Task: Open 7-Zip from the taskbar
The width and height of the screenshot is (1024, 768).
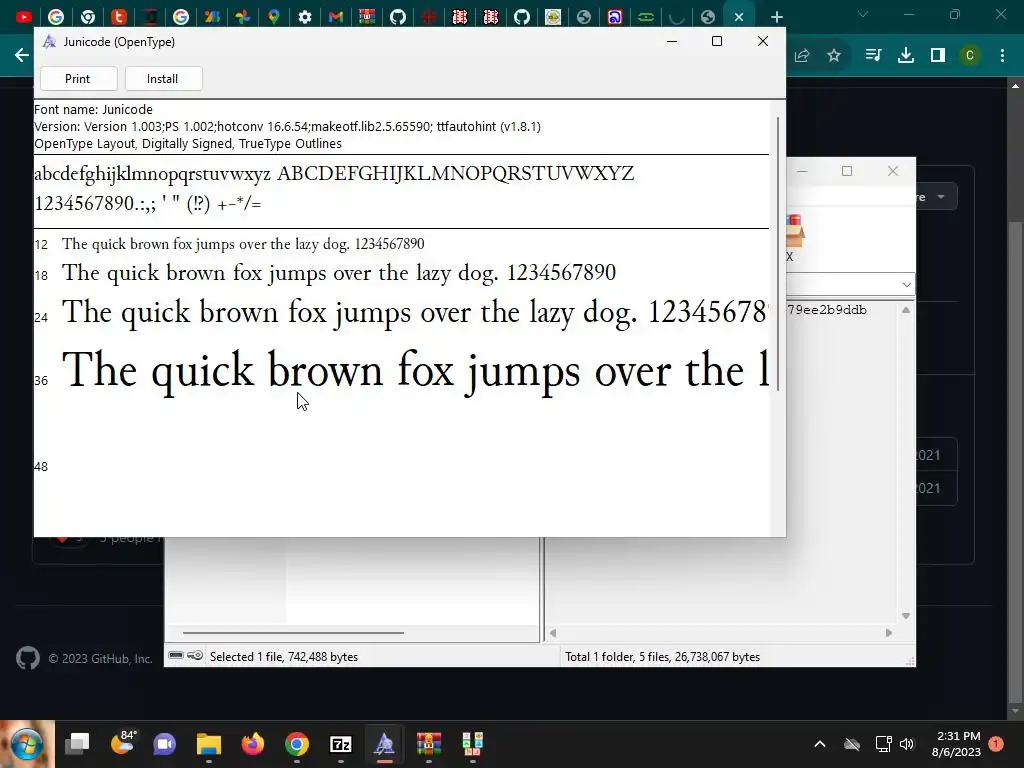Action: click(341, 744)
